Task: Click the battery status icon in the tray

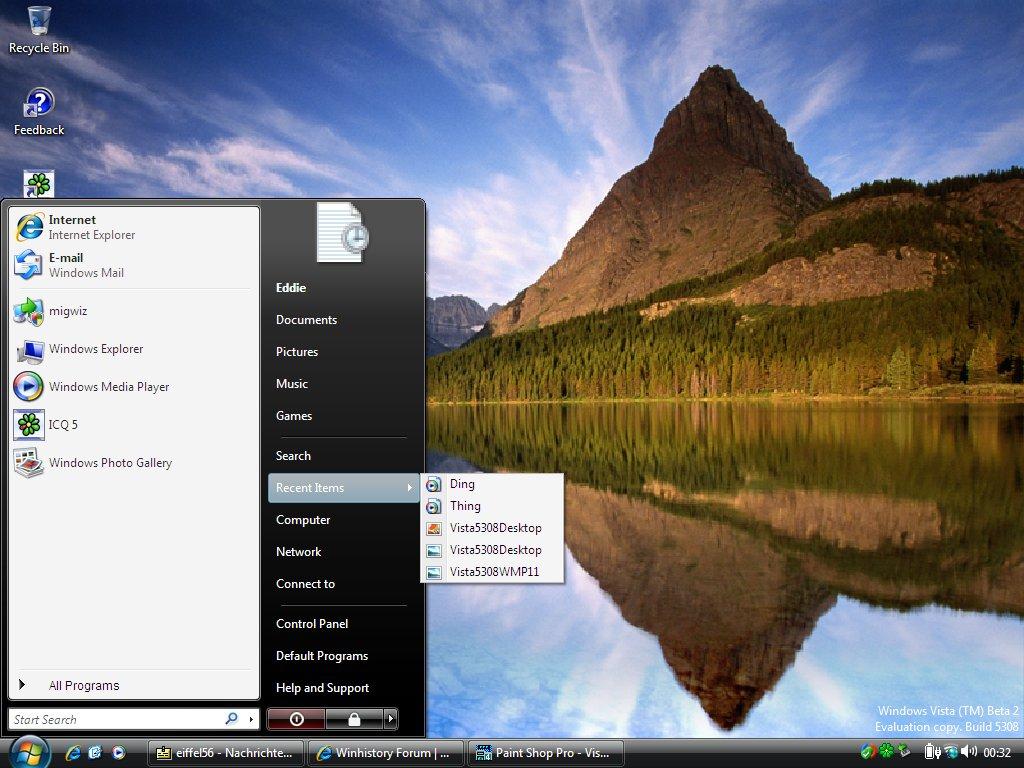Action: pos(930,751)
